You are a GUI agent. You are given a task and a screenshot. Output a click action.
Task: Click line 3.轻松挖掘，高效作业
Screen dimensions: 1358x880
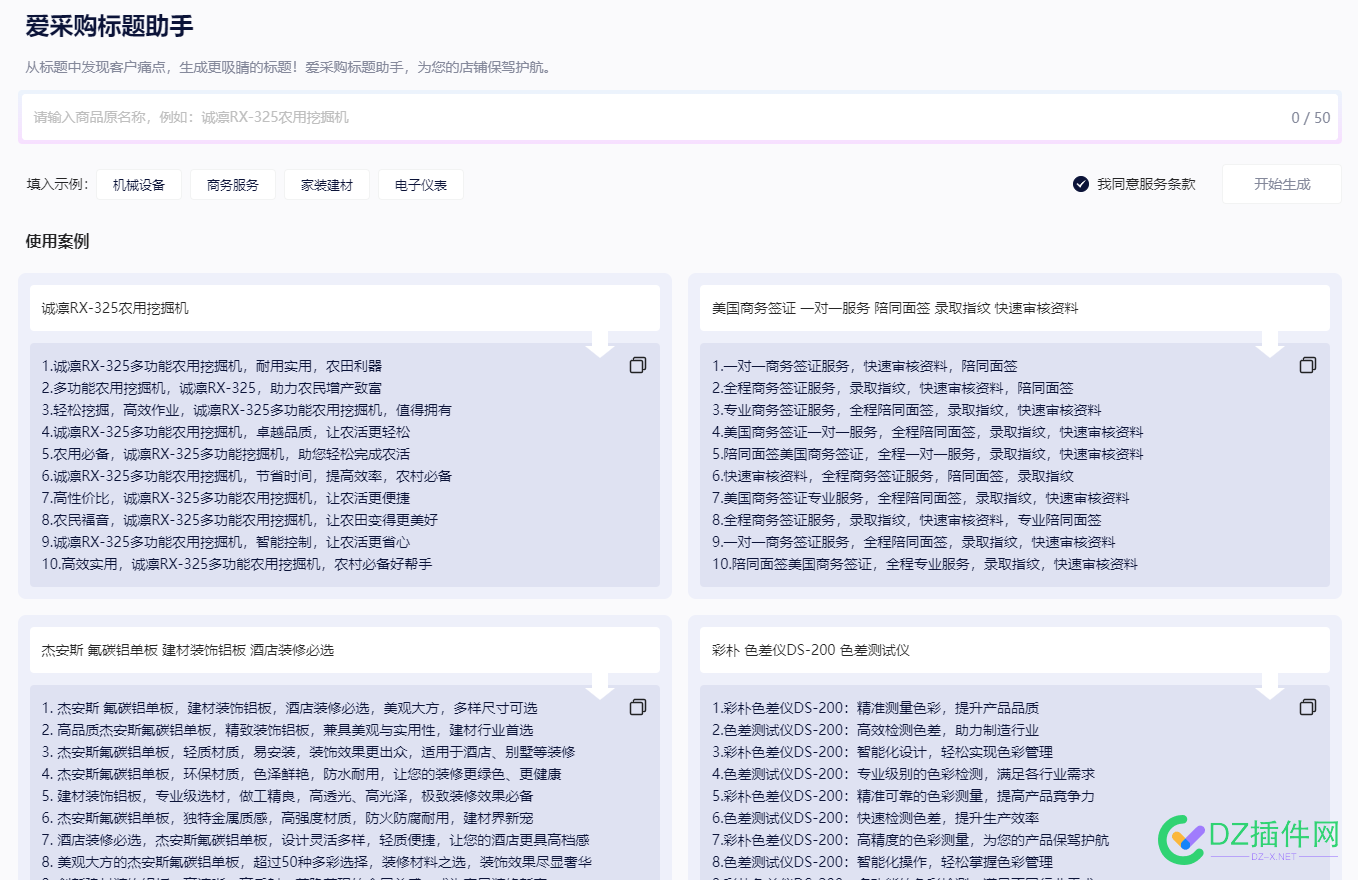(x=247, y=410)
